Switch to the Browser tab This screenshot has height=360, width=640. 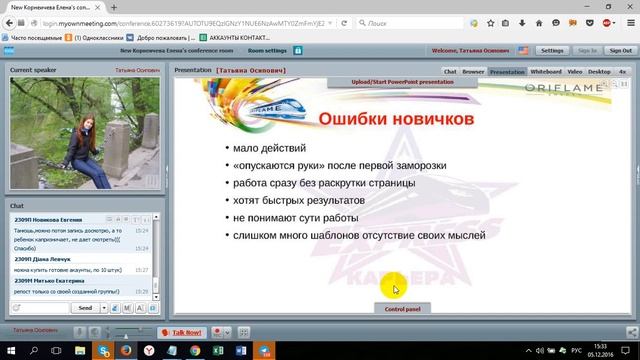tap(473, 71)
